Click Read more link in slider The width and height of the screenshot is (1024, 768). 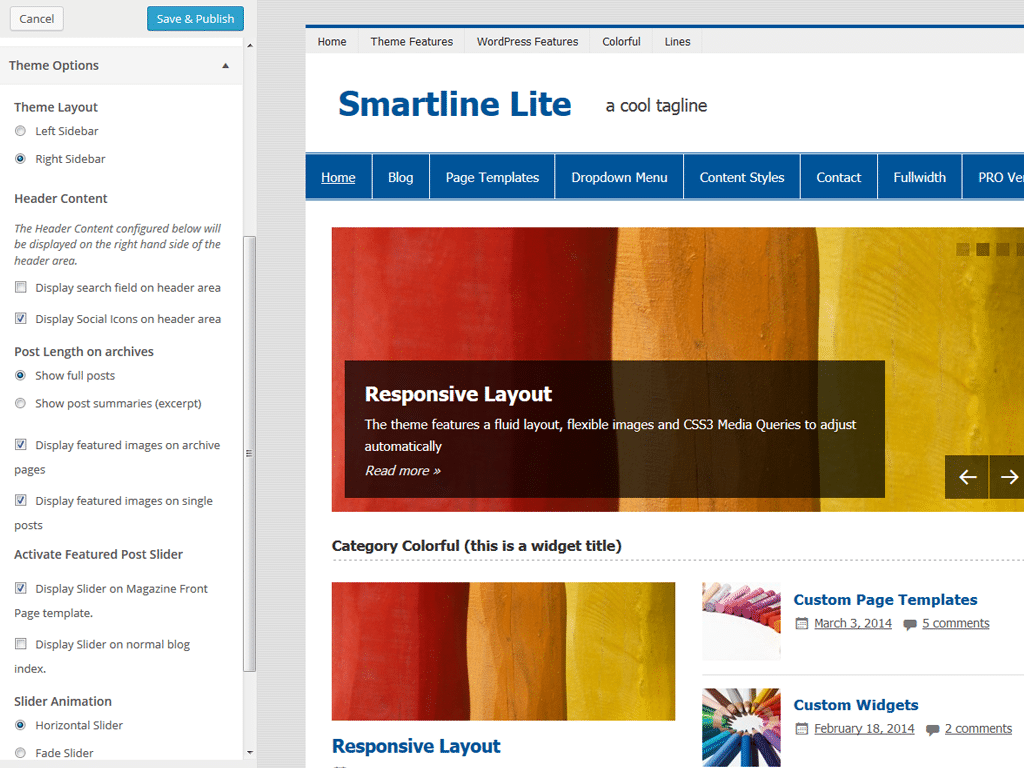(402, 471)
